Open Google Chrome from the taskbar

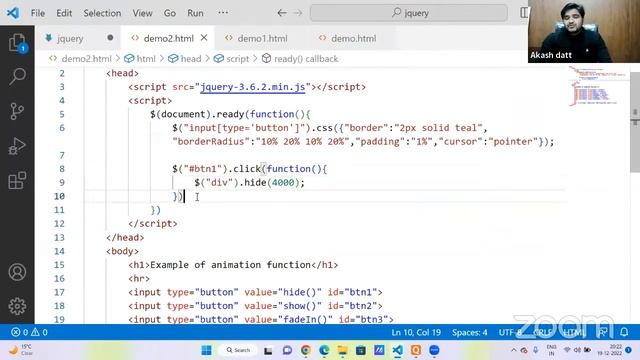305,350
